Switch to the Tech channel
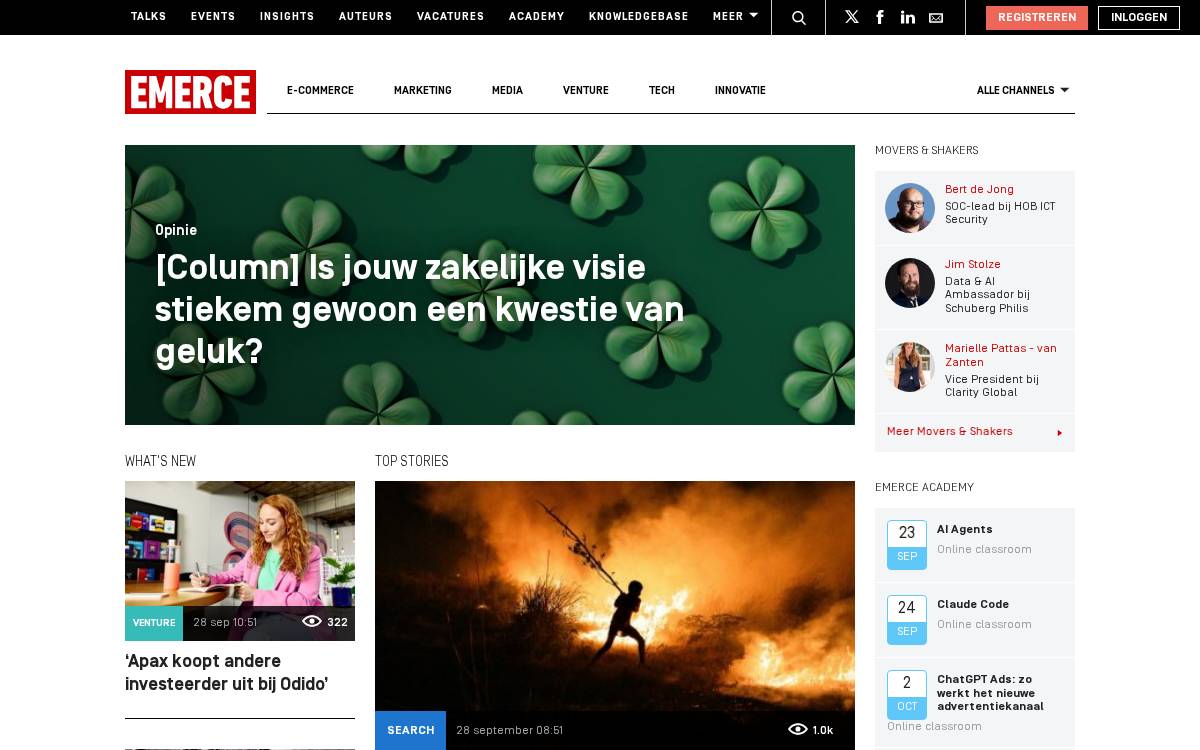Viewport: 1200px width, 750px height. coord(662,90)
